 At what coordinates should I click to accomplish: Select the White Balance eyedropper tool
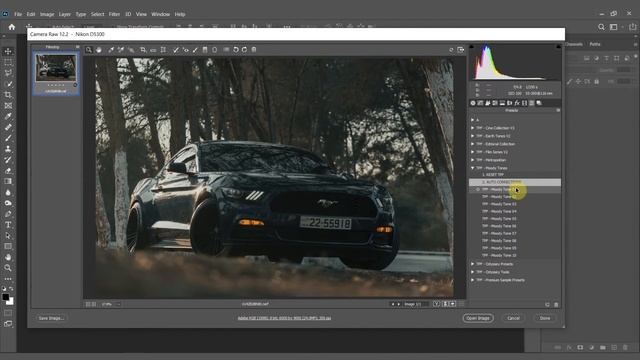click(111, 50)
